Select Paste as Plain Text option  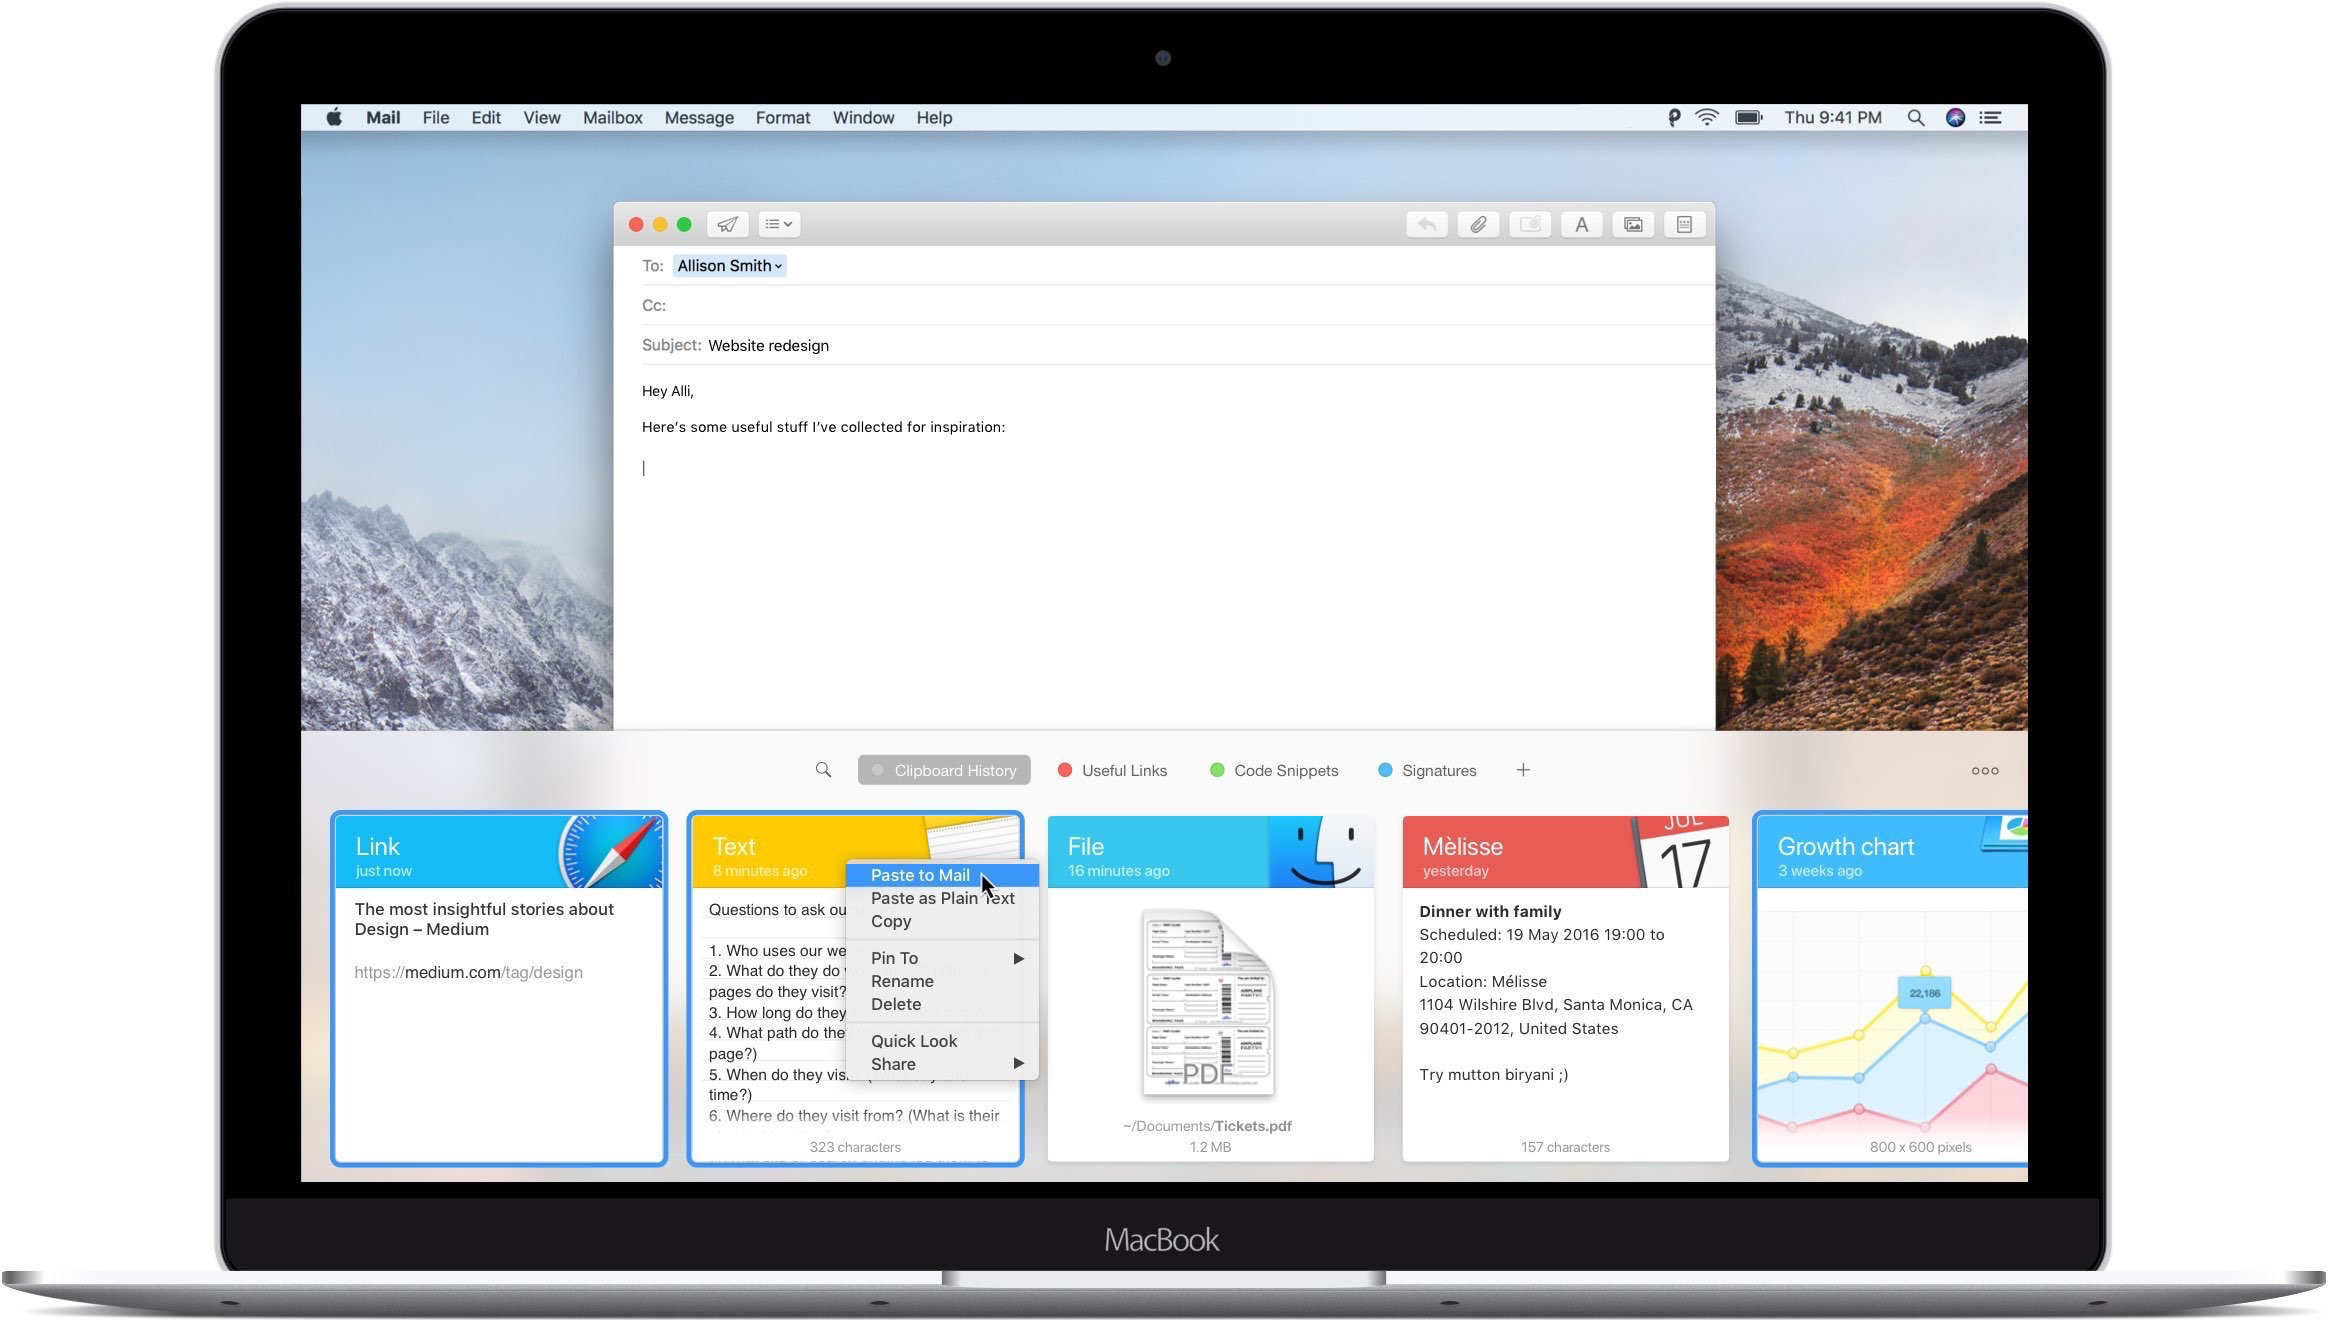point(942,898)
